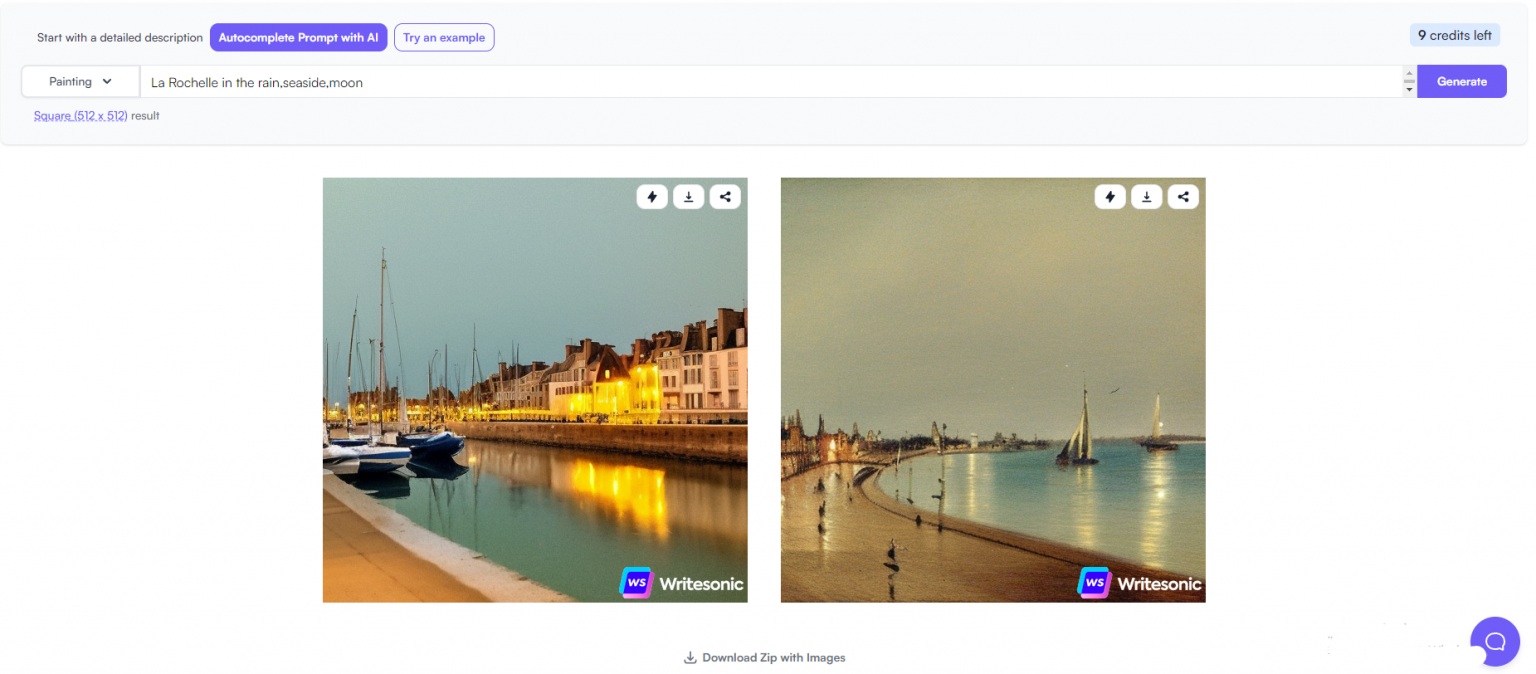Viewport: 1536px width, 674px height.
Task: Click Autocomplete Prompt with AI
Action: [298, 37]
